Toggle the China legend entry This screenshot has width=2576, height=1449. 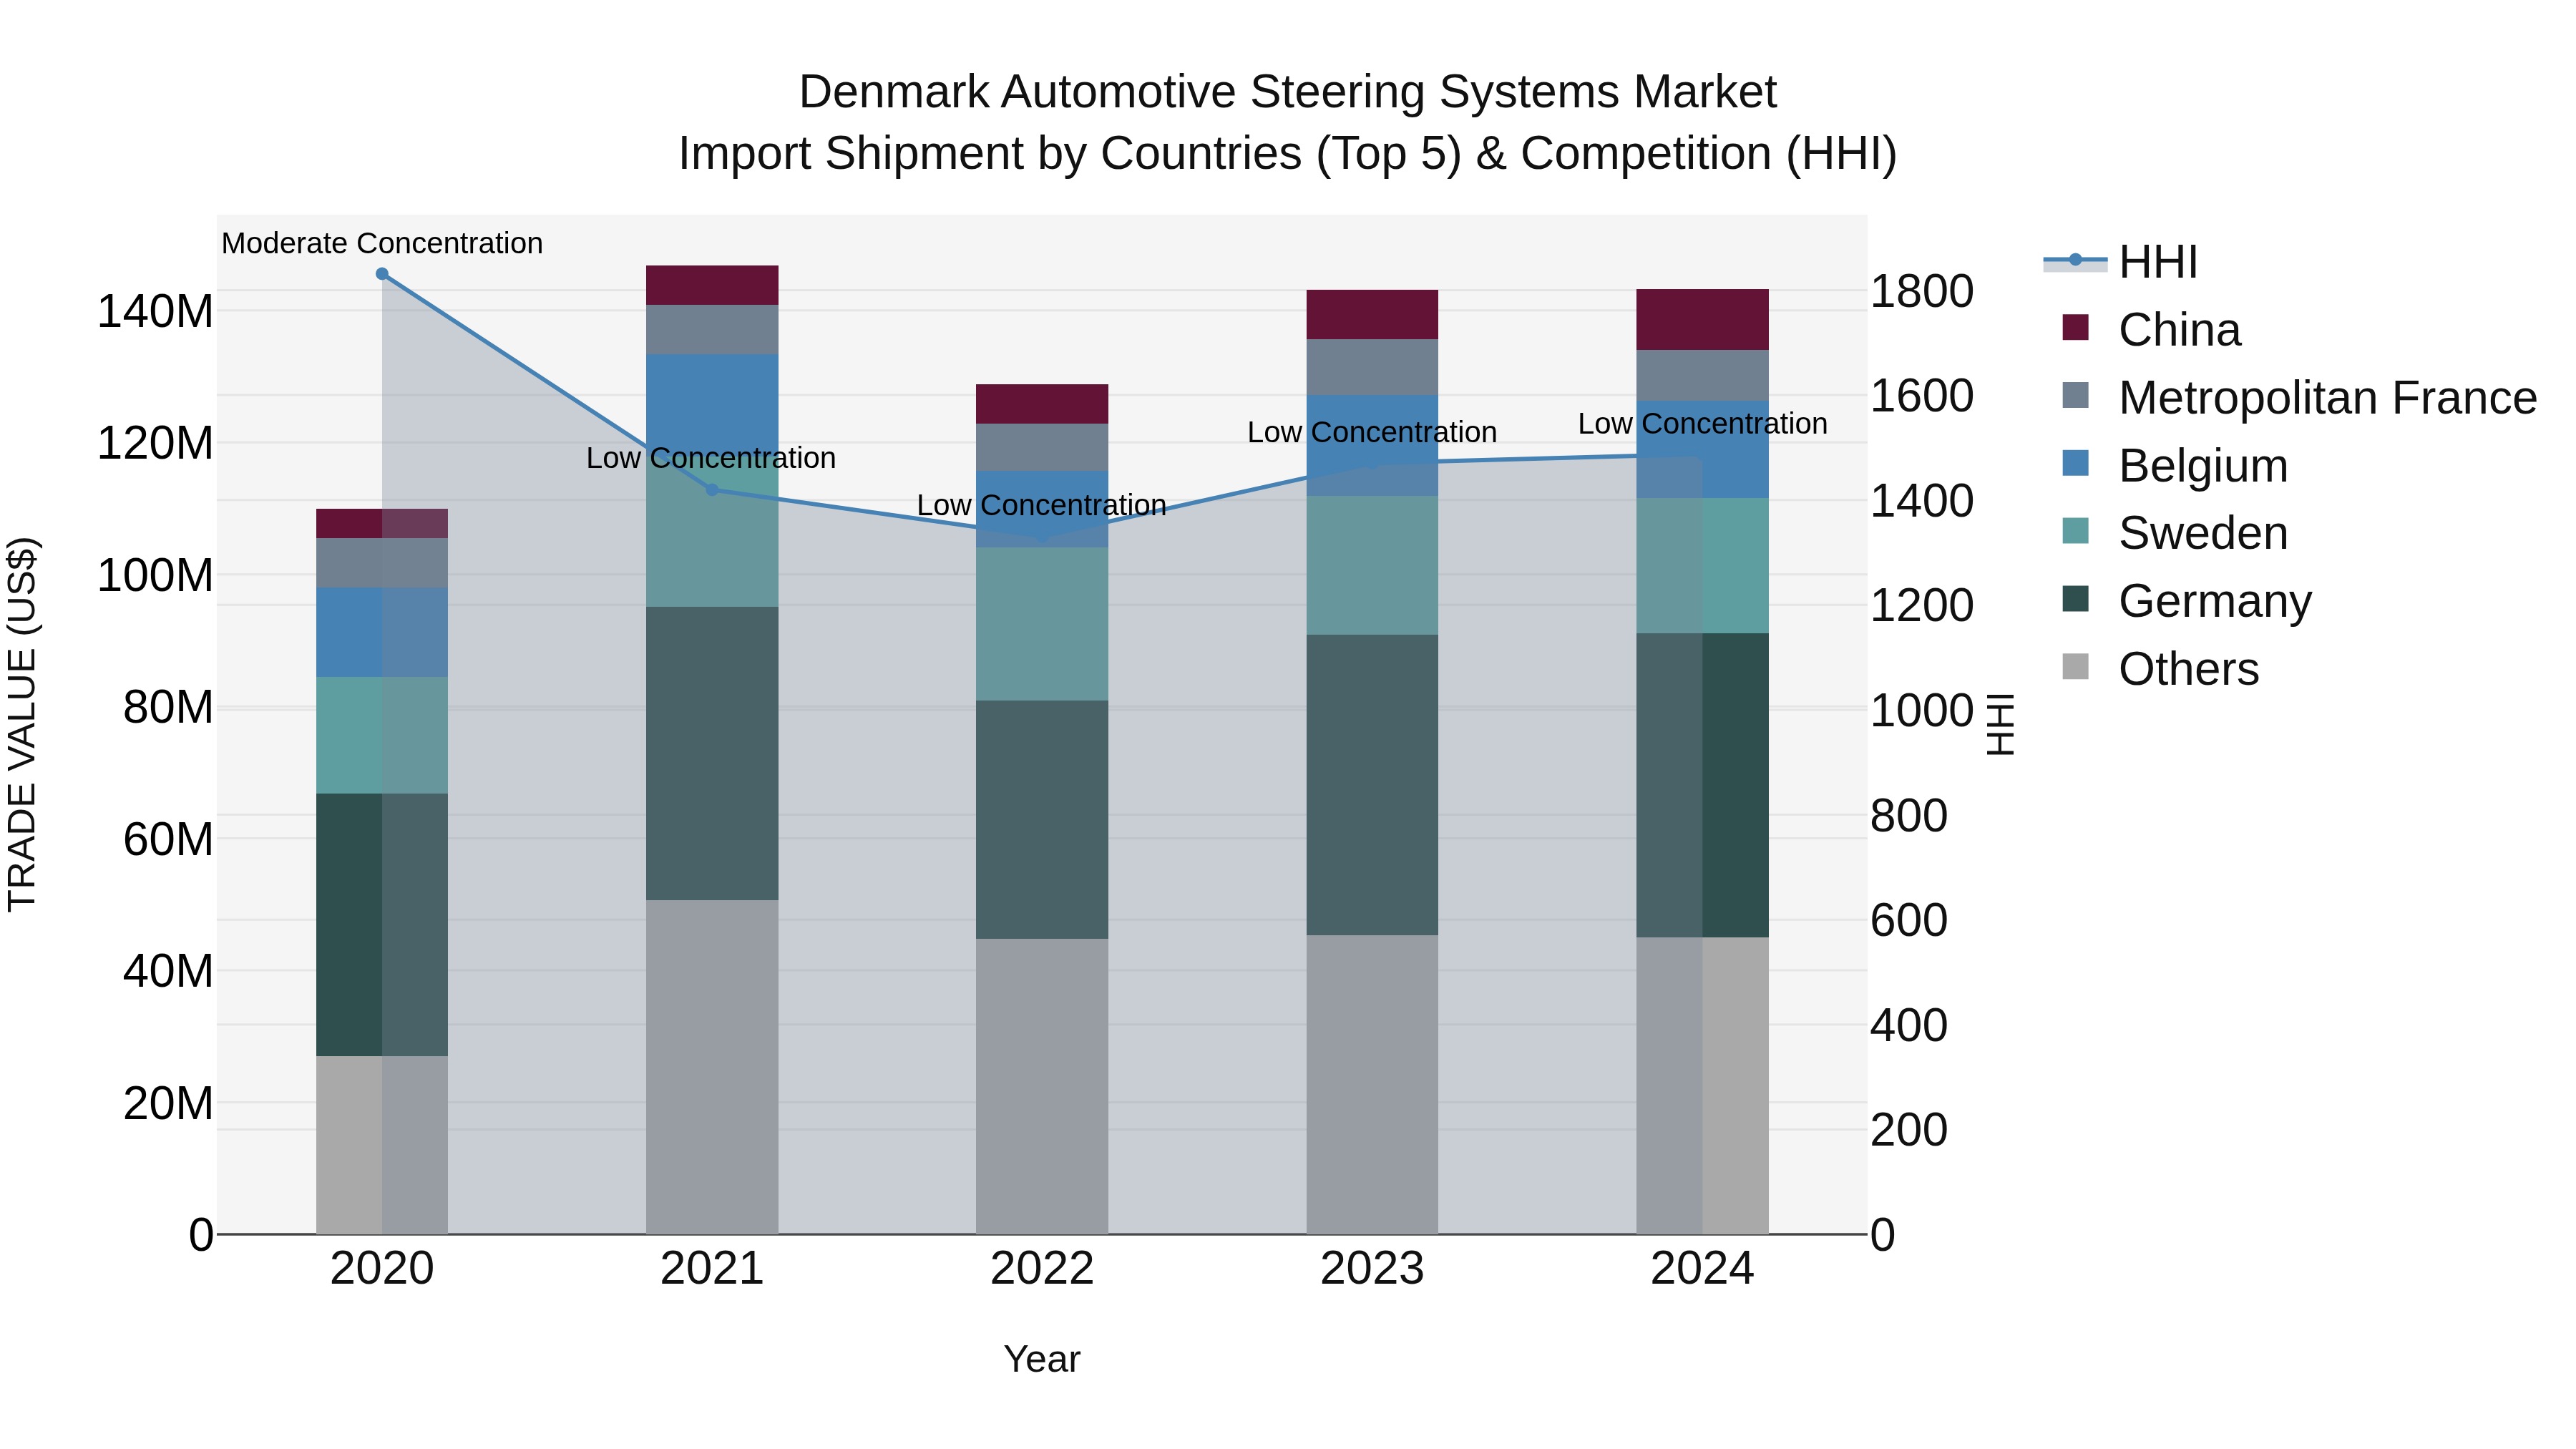point(2150,330)
